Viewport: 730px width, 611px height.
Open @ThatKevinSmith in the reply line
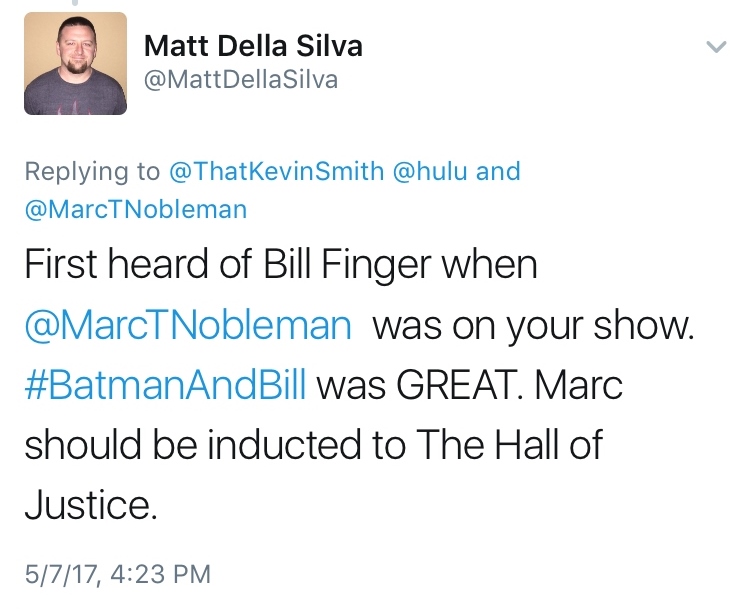275,171
